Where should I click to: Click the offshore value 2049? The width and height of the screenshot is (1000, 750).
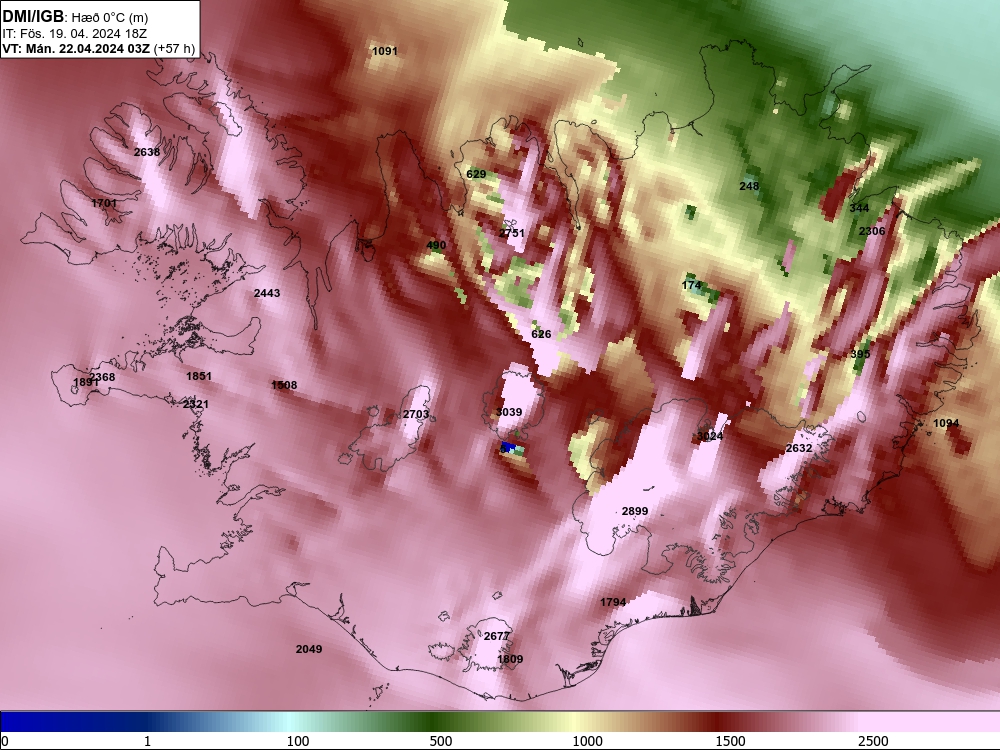(309, 649)
